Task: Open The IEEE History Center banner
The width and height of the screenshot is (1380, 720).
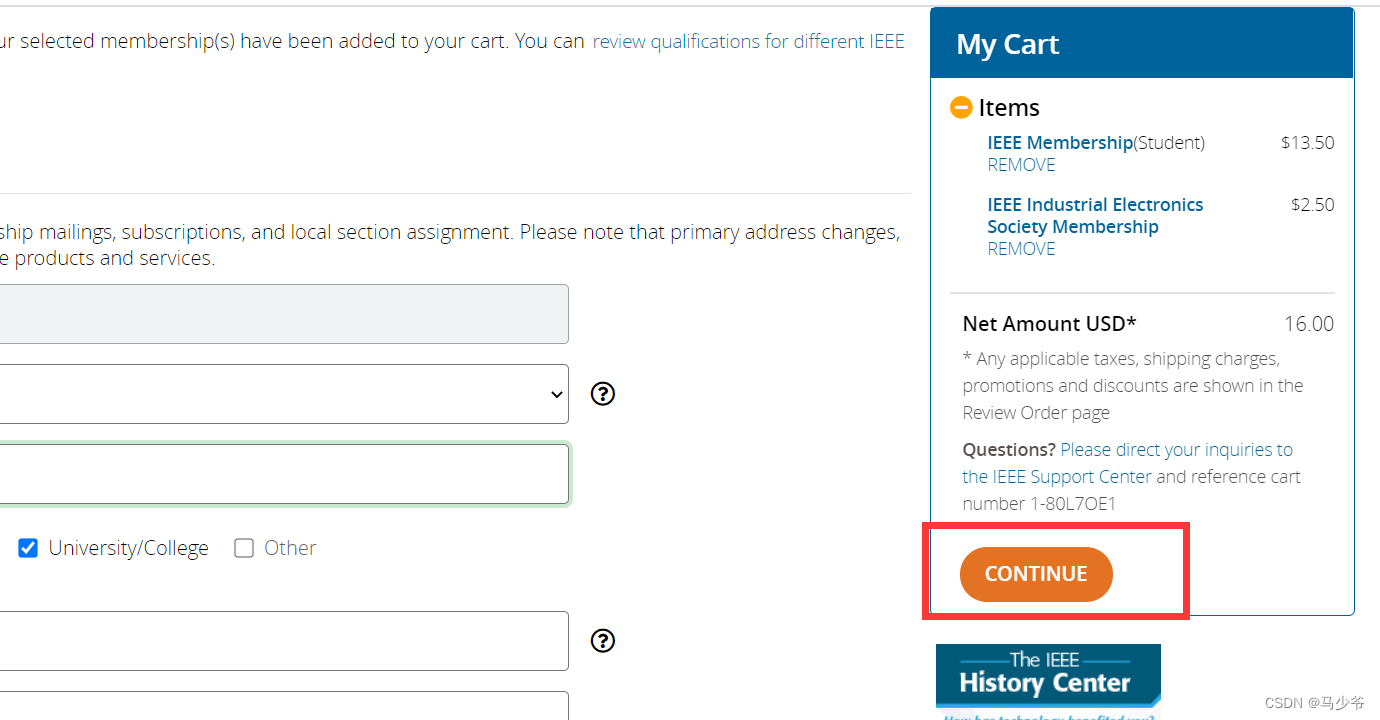Action: click(1047, 678)
